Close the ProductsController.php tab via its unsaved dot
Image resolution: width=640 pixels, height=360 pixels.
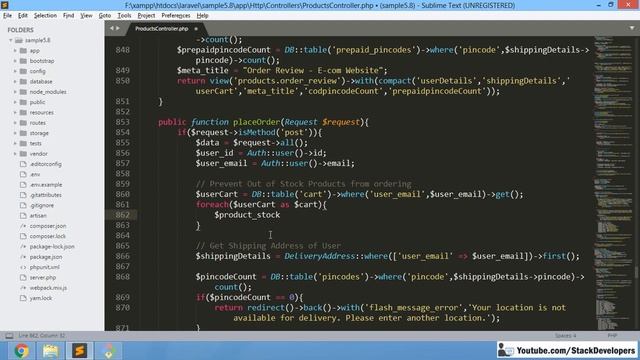point(196,29)
